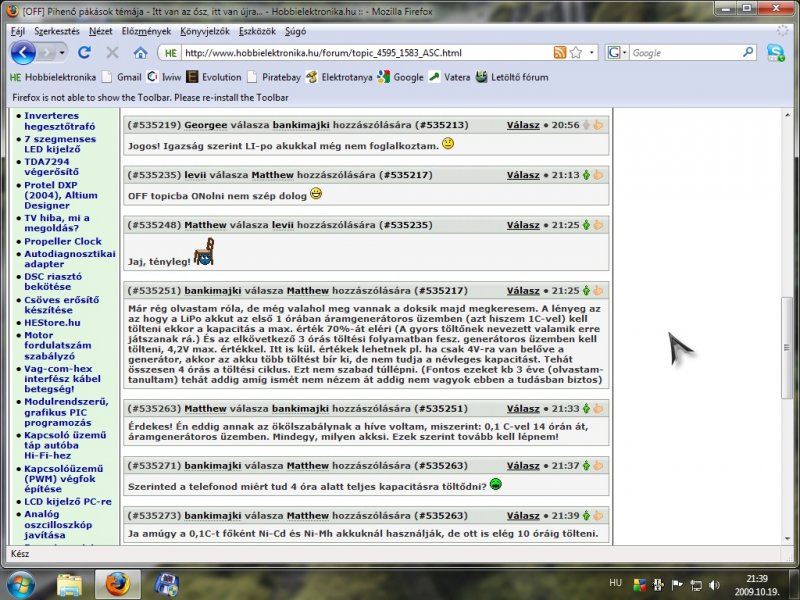Viewport: 800px width, 600px height.
Task: Click the hand icon on post #535273
Action: click(x=598, y=515)
